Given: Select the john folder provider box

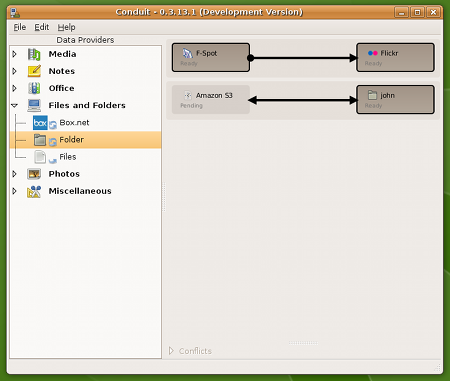Looking at the screenshot, I should [x=395, y=100].
